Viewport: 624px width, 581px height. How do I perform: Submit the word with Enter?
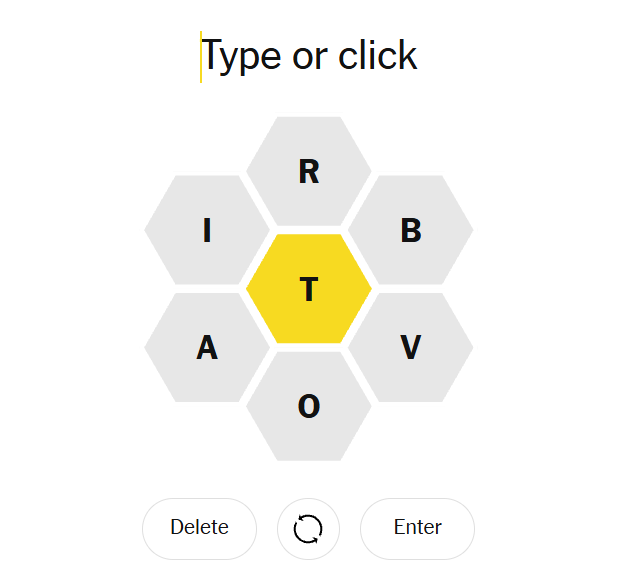tap(417, 528)
